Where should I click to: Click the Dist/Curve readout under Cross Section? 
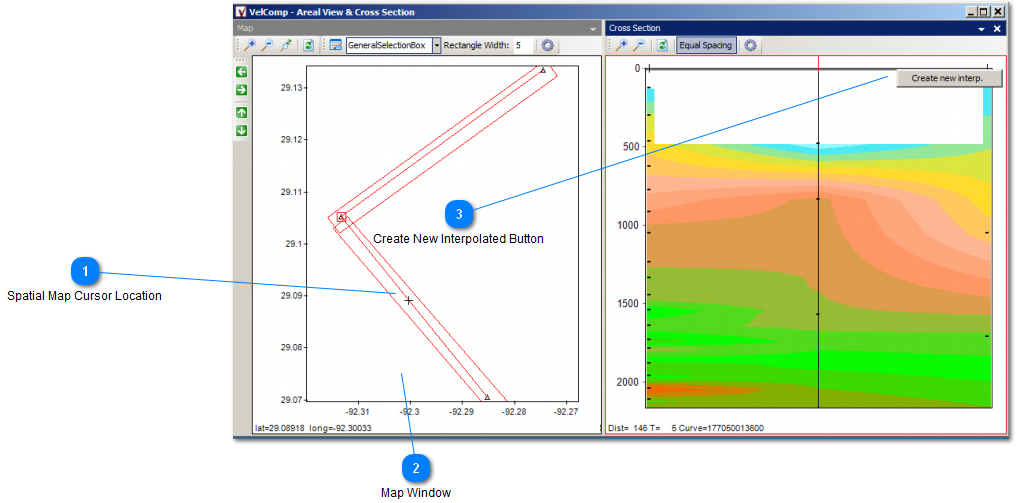[x=686, y=428]
